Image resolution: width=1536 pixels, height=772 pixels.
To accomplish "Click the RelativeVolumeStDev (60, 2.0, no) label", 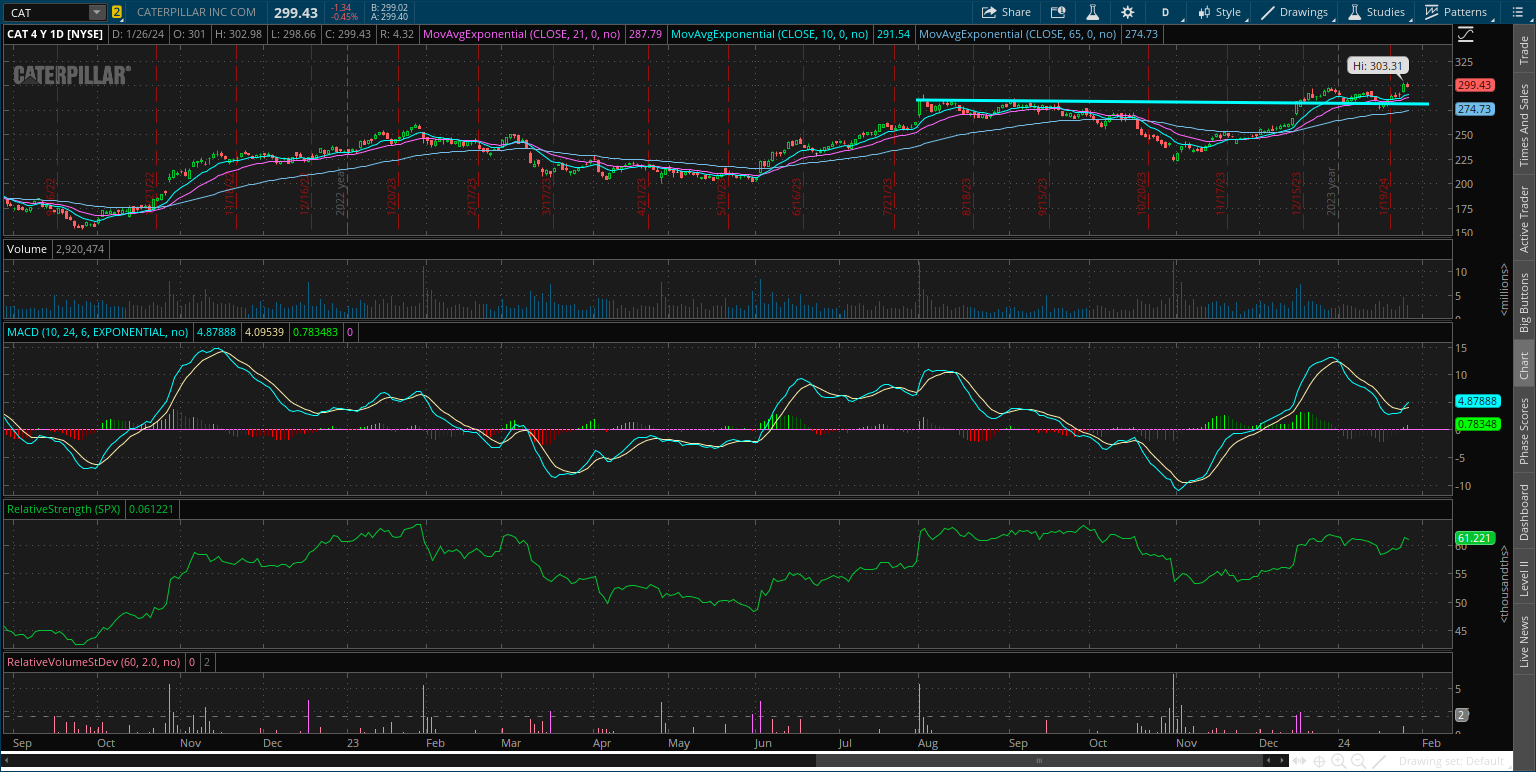I will (94, 662).
